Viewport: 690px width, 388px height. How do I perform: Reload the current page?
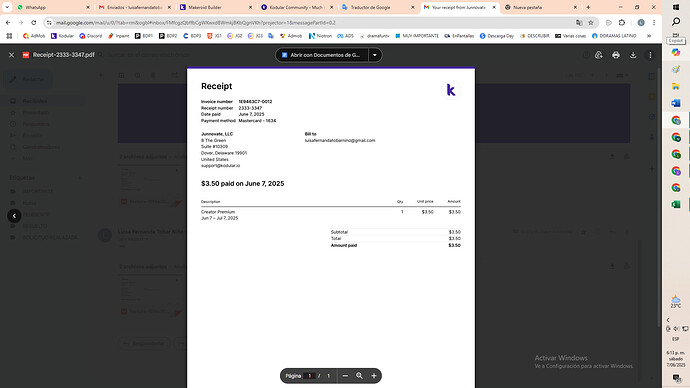pyautogui.click(x=34, y=22)
